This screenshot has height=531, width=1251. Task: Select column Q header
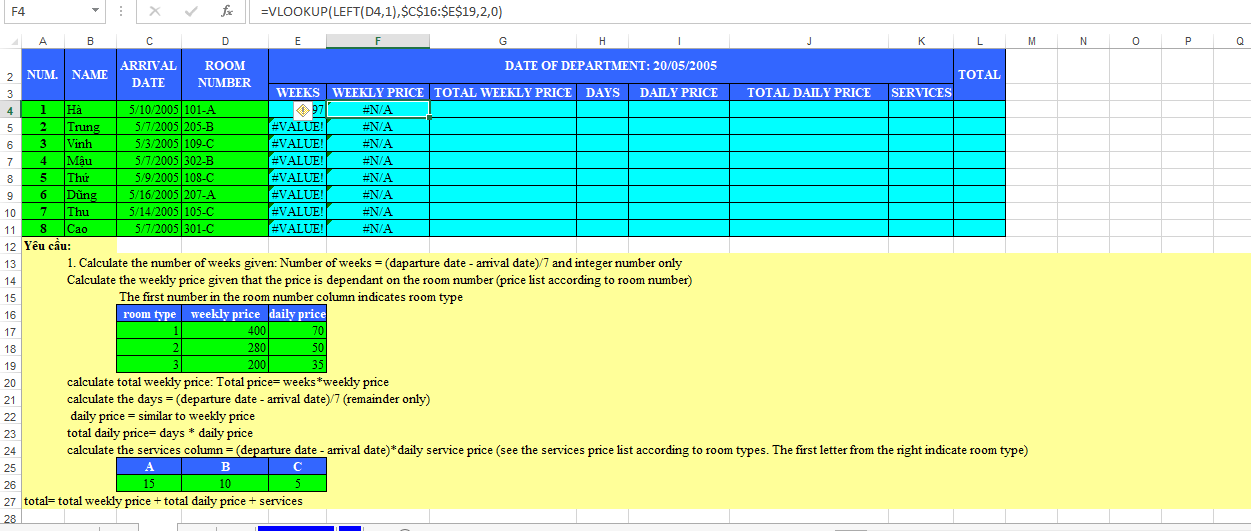pyautogui.click(x=1240, y=41)
